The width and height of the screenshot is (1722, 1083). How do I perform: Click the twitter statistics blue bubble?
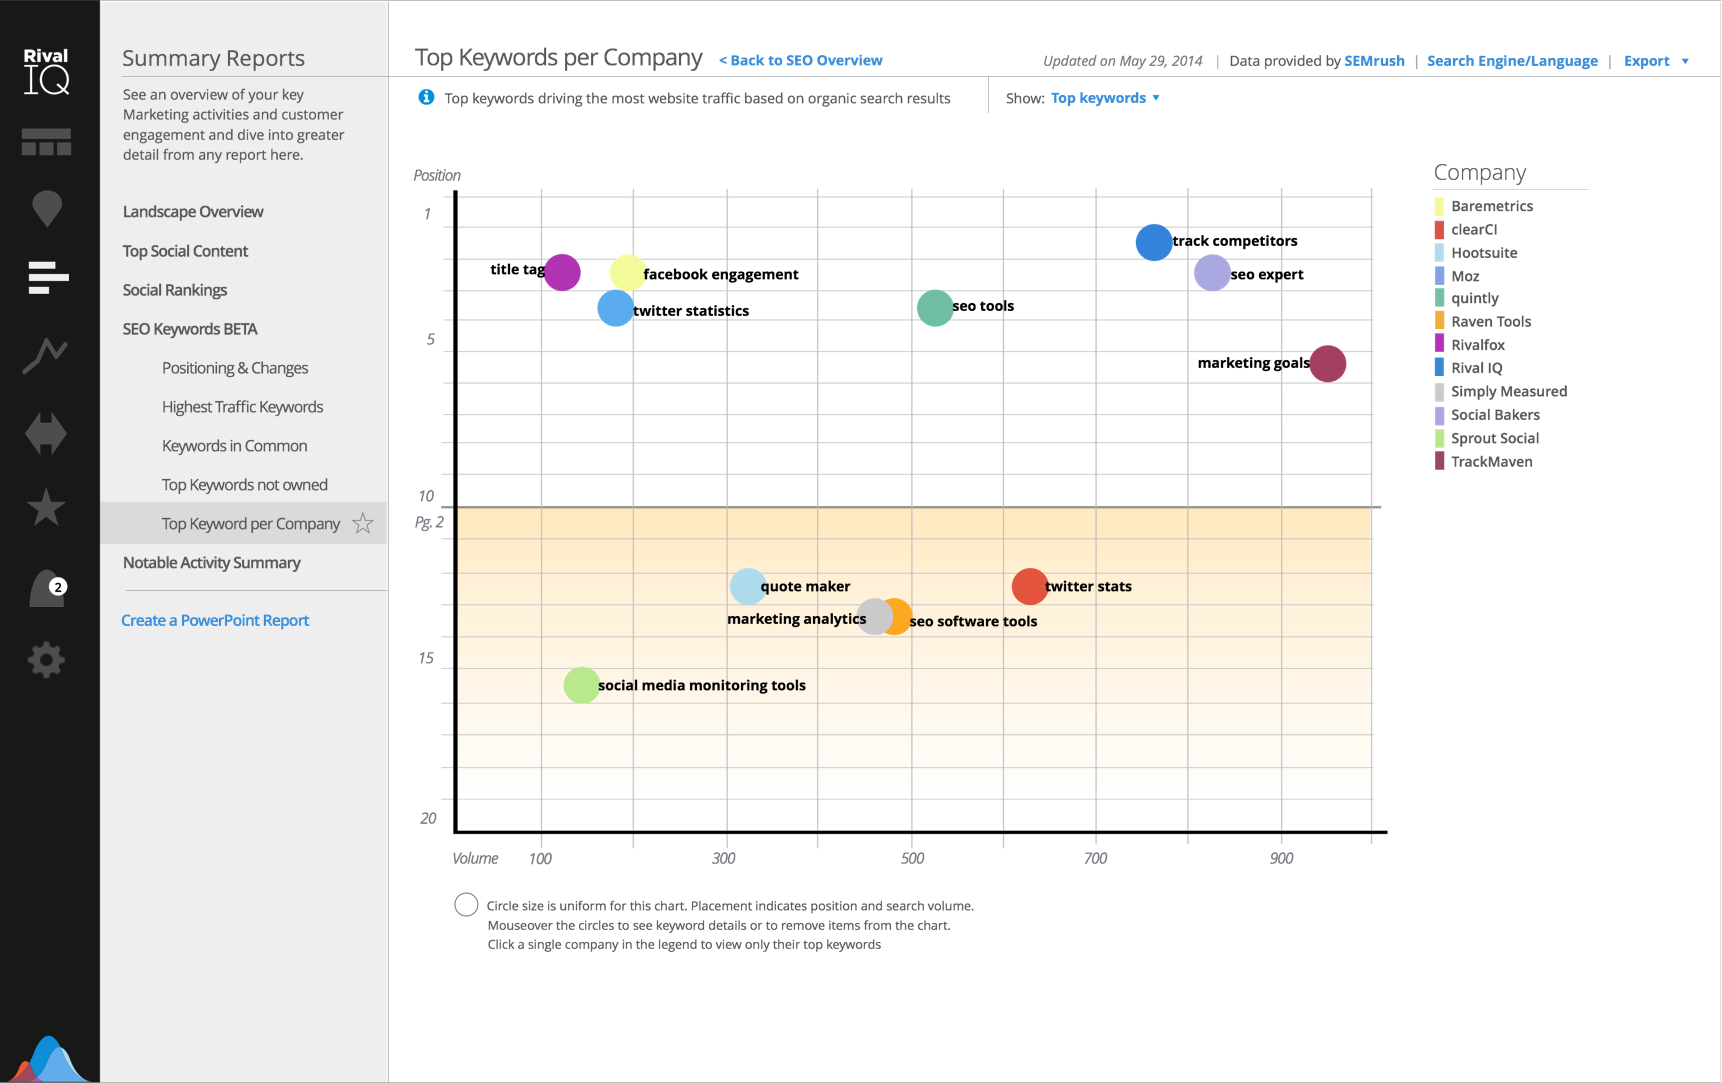616,308
